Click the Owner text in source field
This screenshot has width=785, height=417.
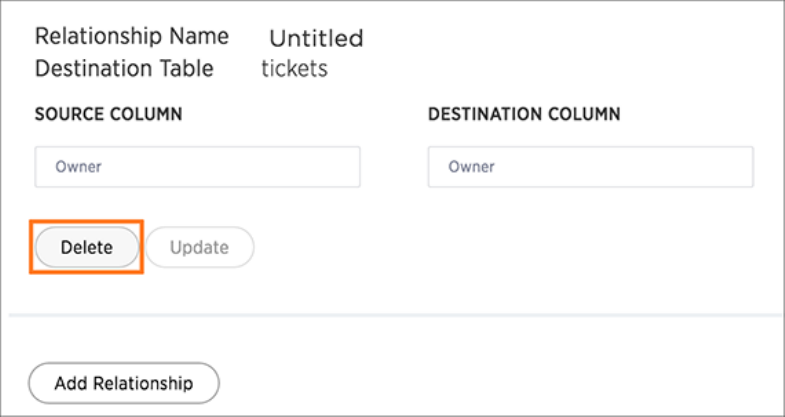tap(78, 167)
